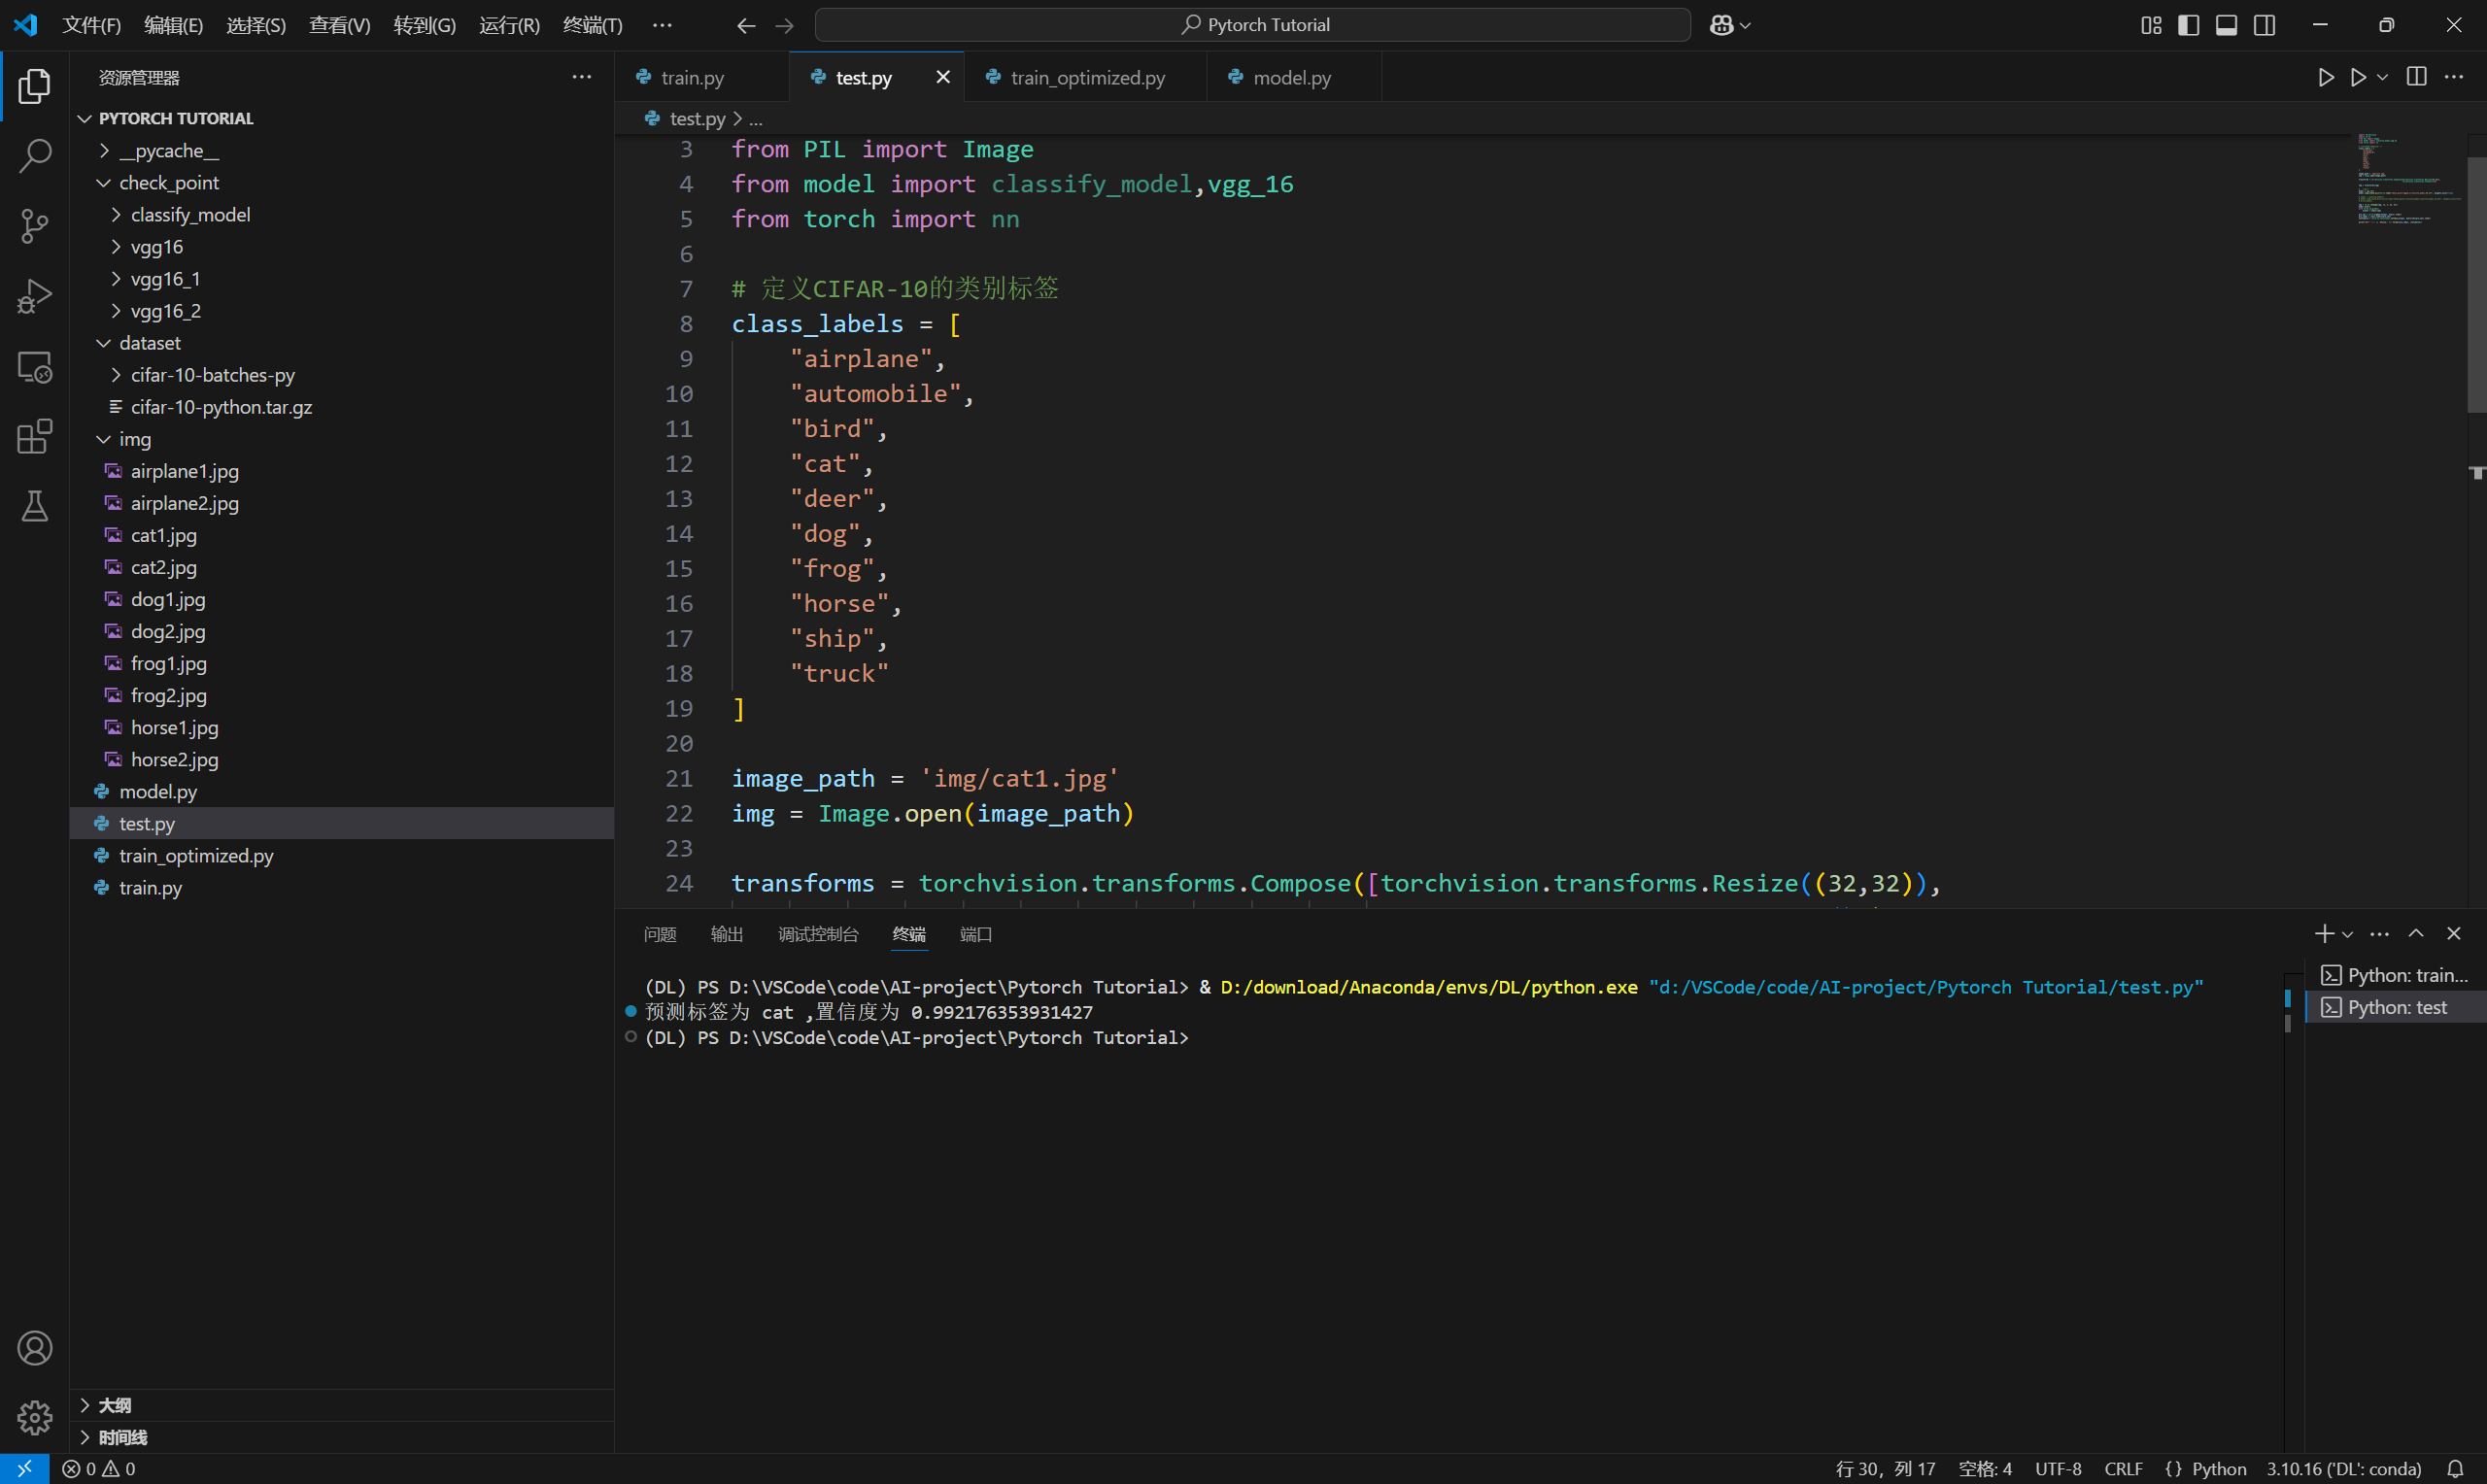Screen dimensions: 2487x1484
Task: Click the split editor right icon
Action: pyautogui.click(x=2416, y=77)
